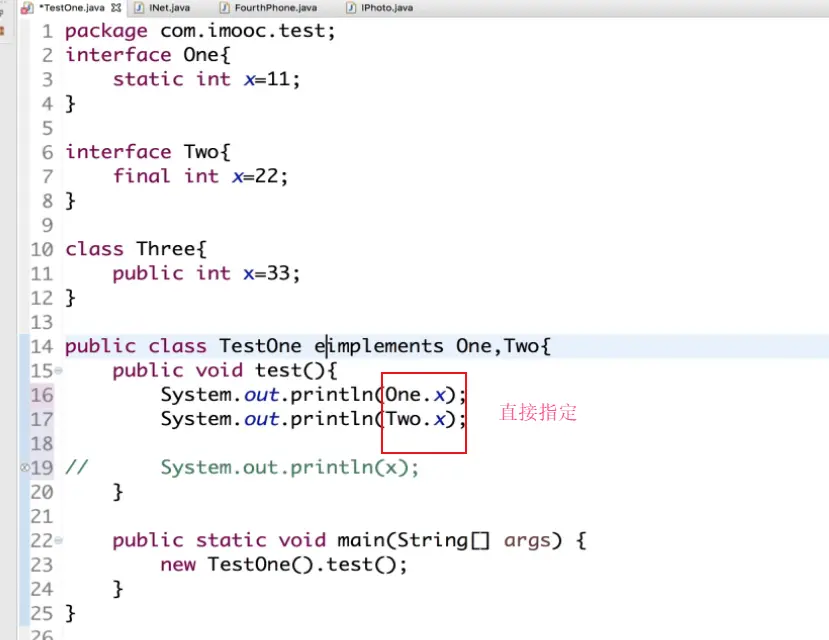Click 'class Three{' declaration on line 10
This screenshot has height=640, width=829.
(136, 249)
